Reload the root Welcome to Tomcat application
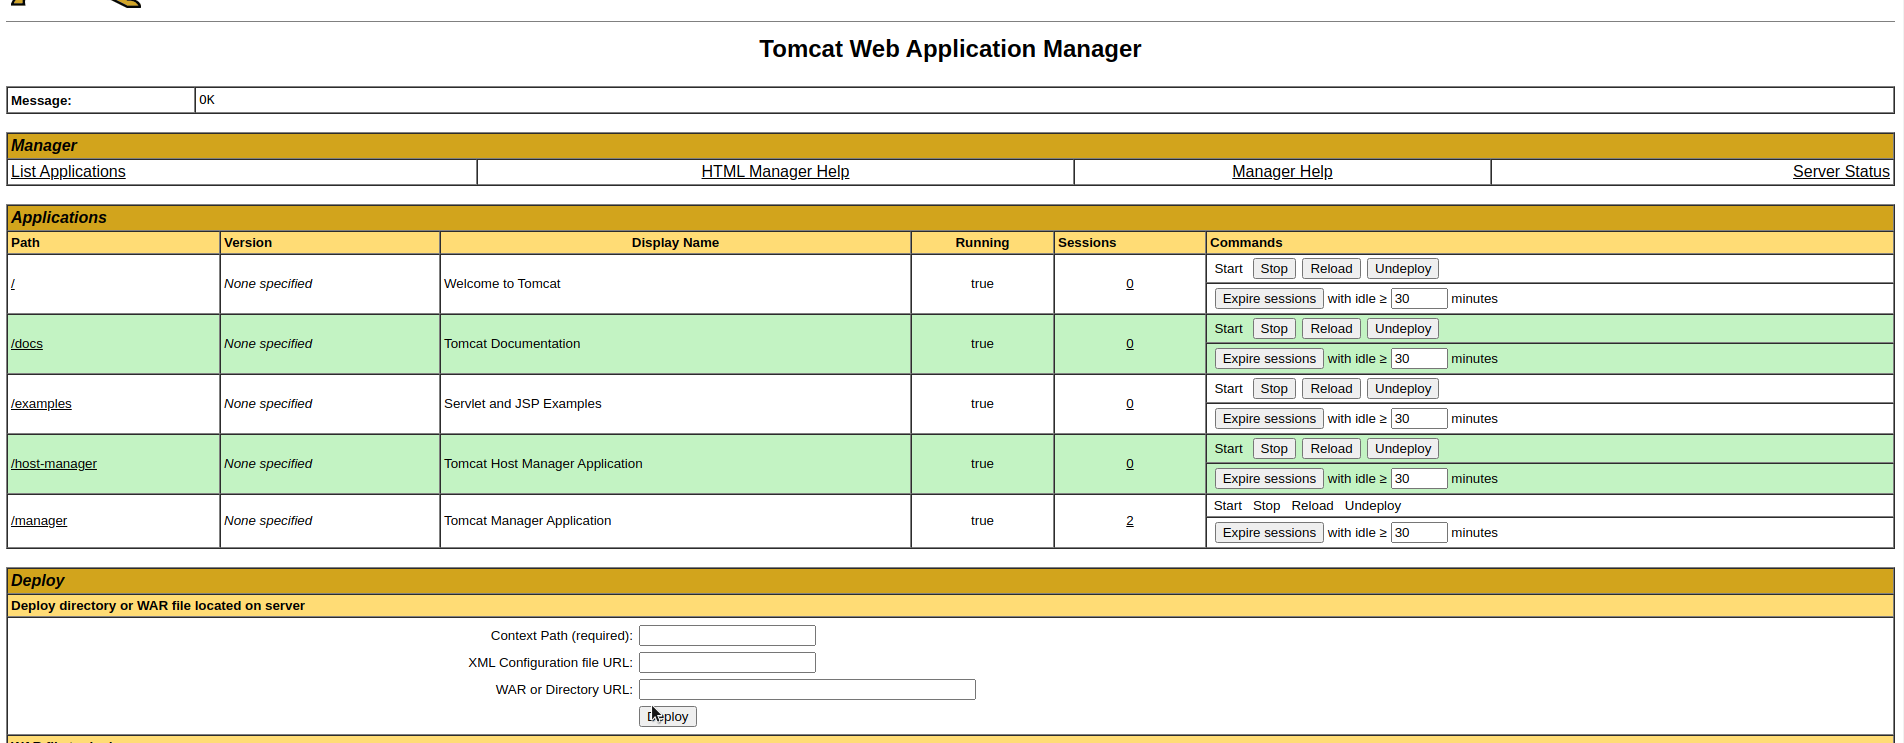Viewport: 1904px width, 743px height. click(x=1331, y=269)
